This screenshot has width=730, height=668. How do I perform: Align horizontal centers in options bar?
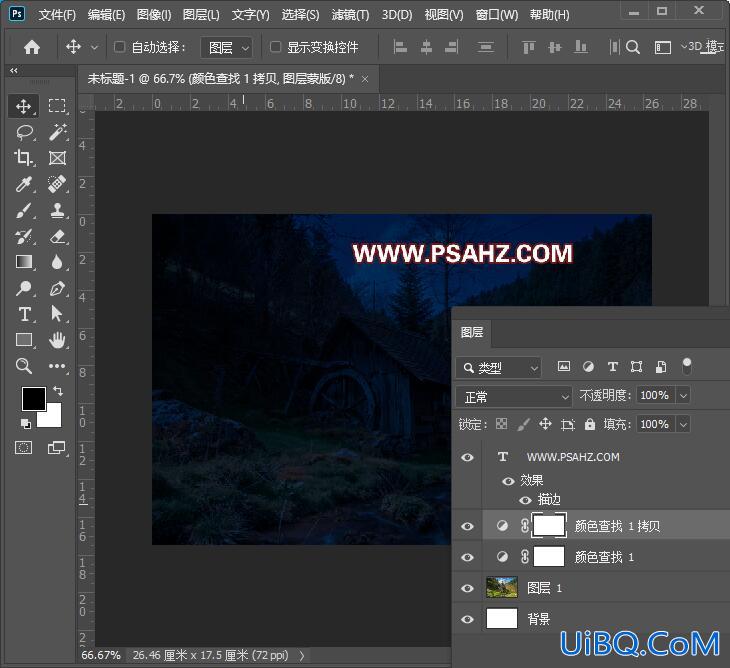(426, 47)
